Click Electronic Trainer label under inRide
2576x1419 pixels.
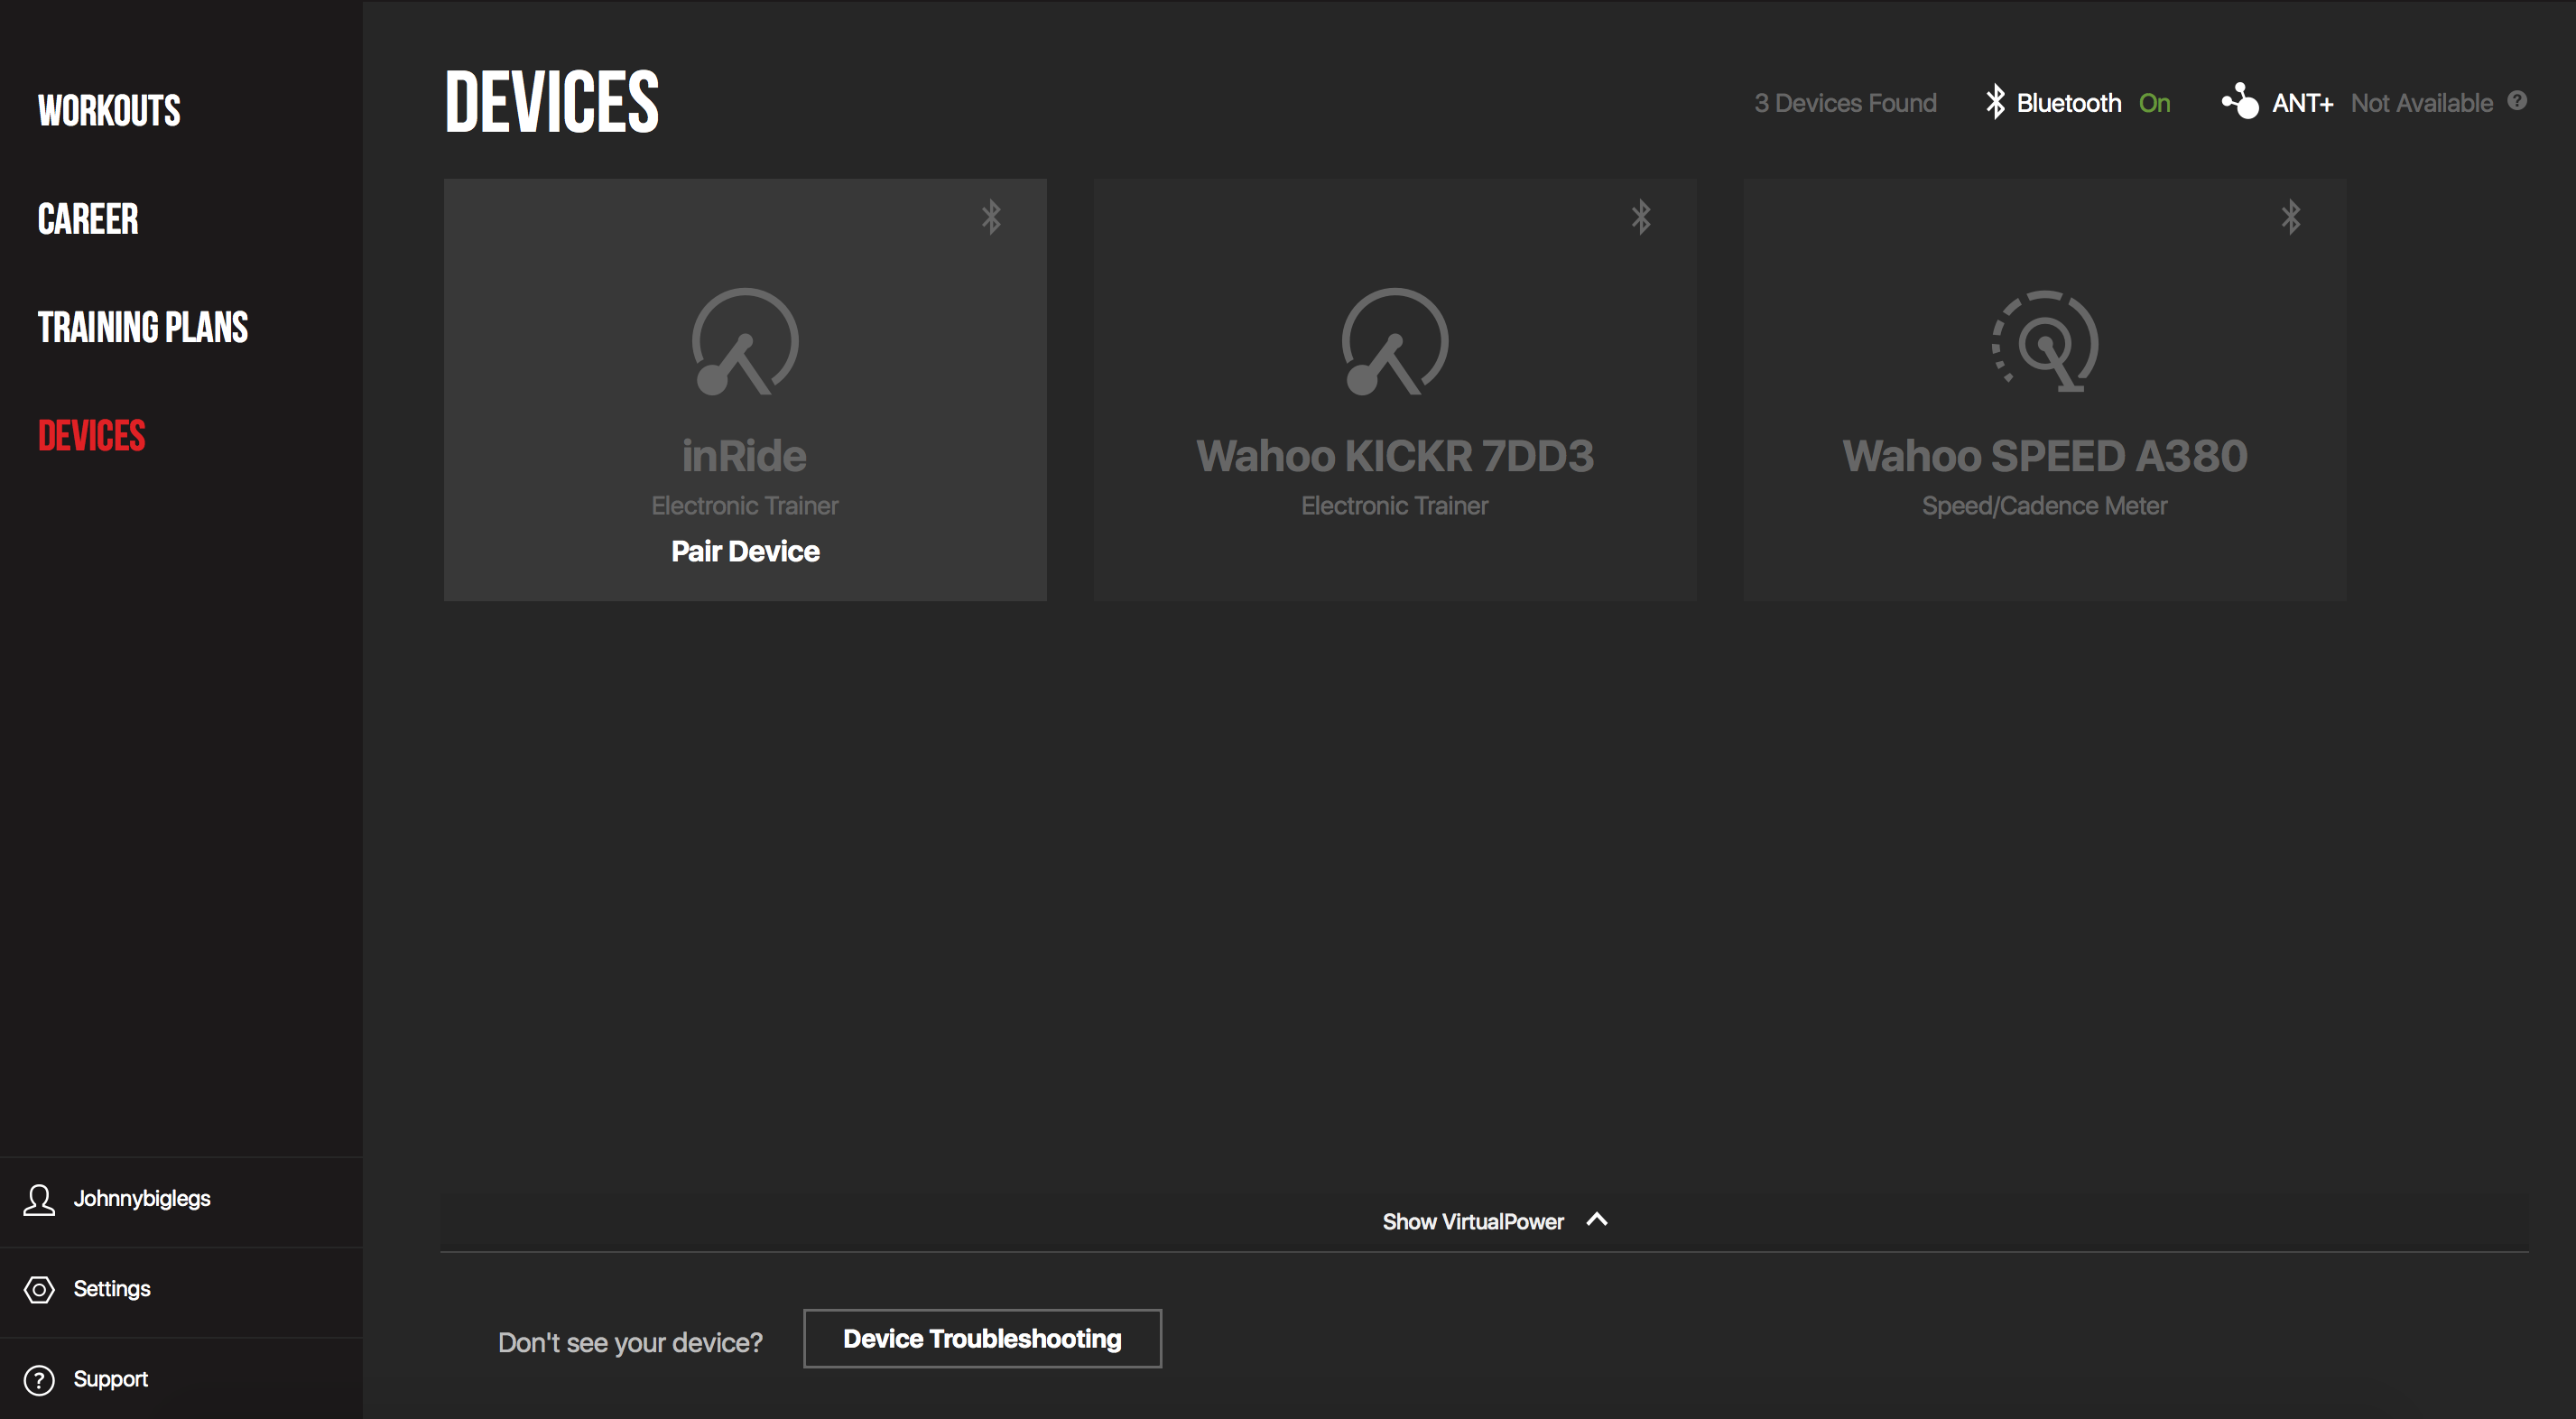point(745,506)
